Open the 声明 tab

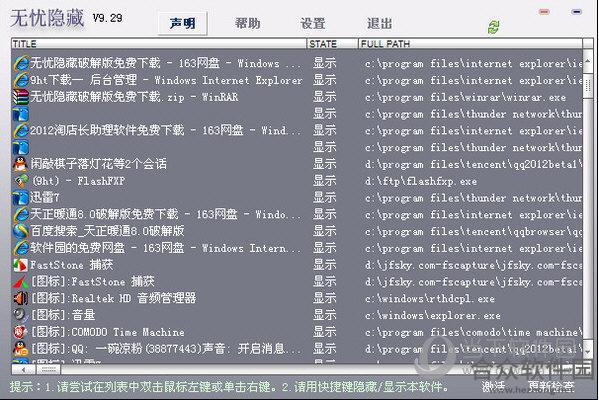183,23
